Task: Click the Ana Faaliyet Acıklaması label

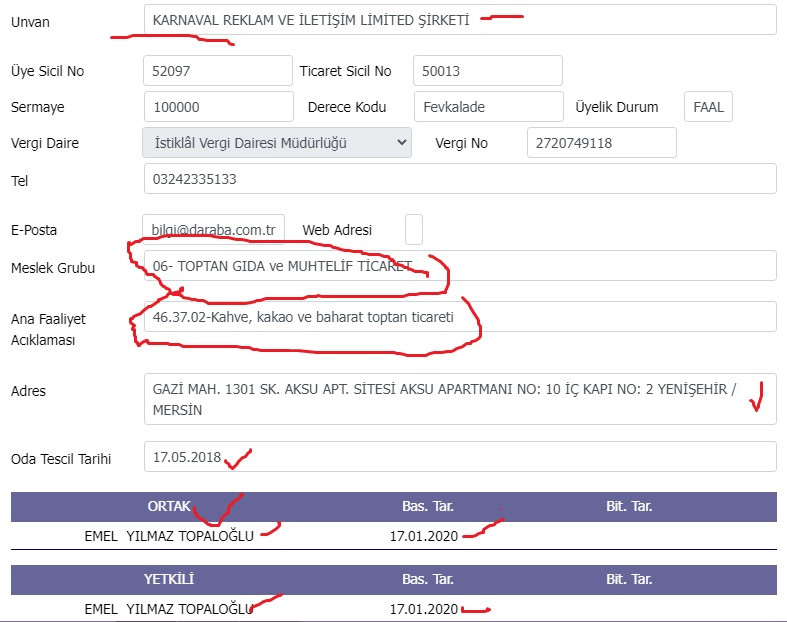Action: (48, 329)
